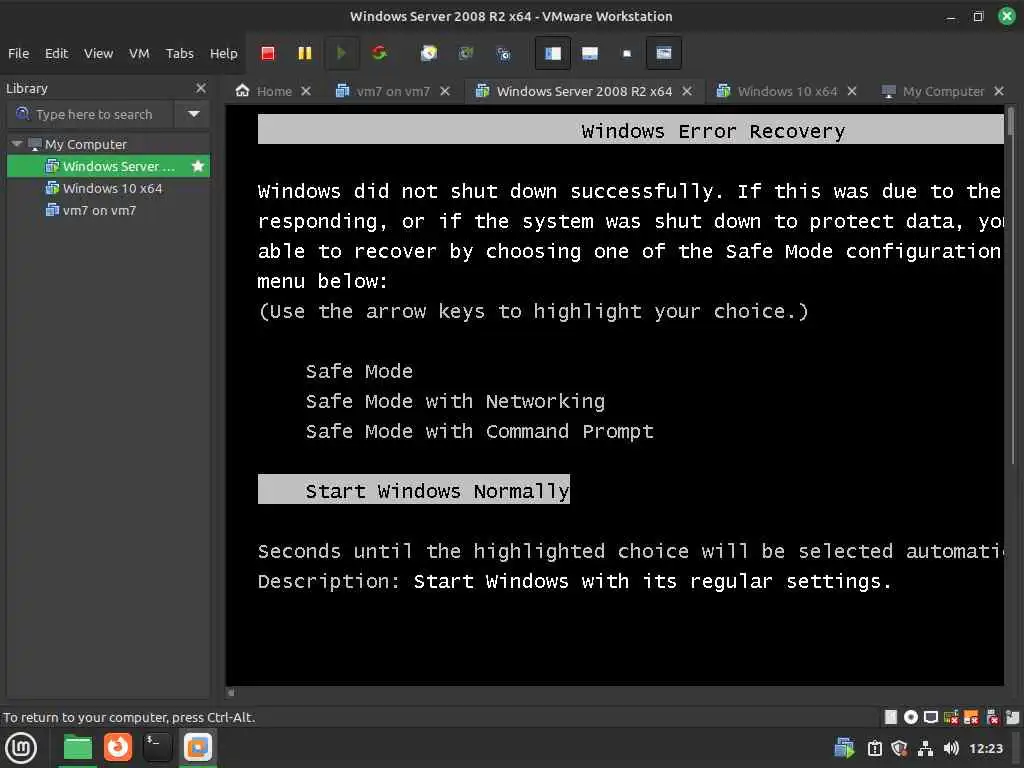This screenshot has height=768, width=1024.
Task: Select Windows Server in the library tree
Action: coord(108,166)
